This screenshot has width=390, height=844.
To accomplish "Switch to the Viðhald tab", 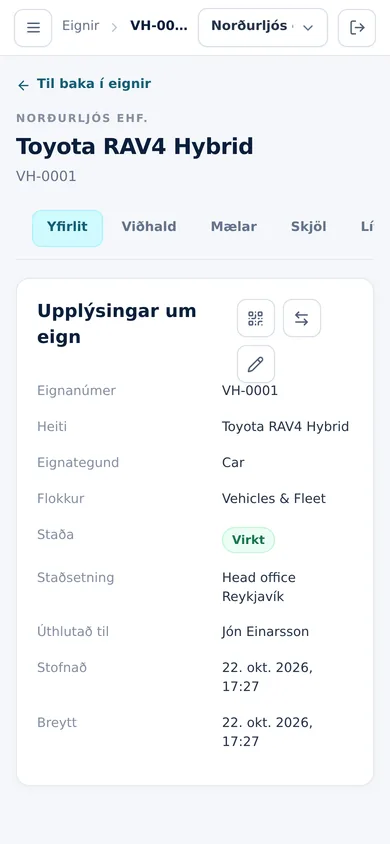I will point(149,227).
